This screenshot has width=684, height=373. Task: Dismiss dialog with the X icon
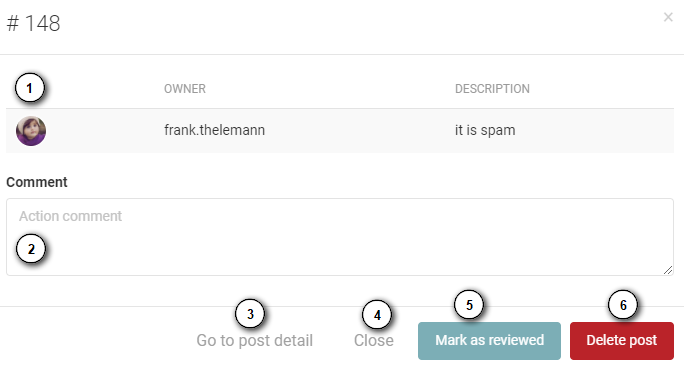coord(668,17)
